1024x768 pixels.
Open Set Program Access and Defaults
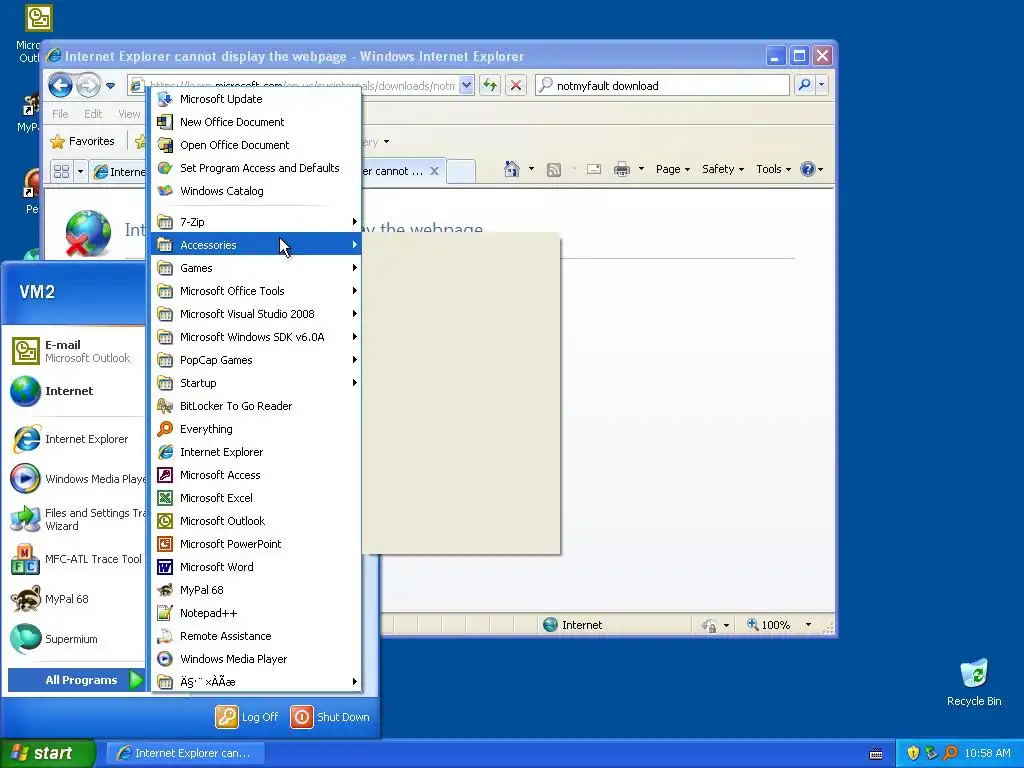(x=256, y=168)
